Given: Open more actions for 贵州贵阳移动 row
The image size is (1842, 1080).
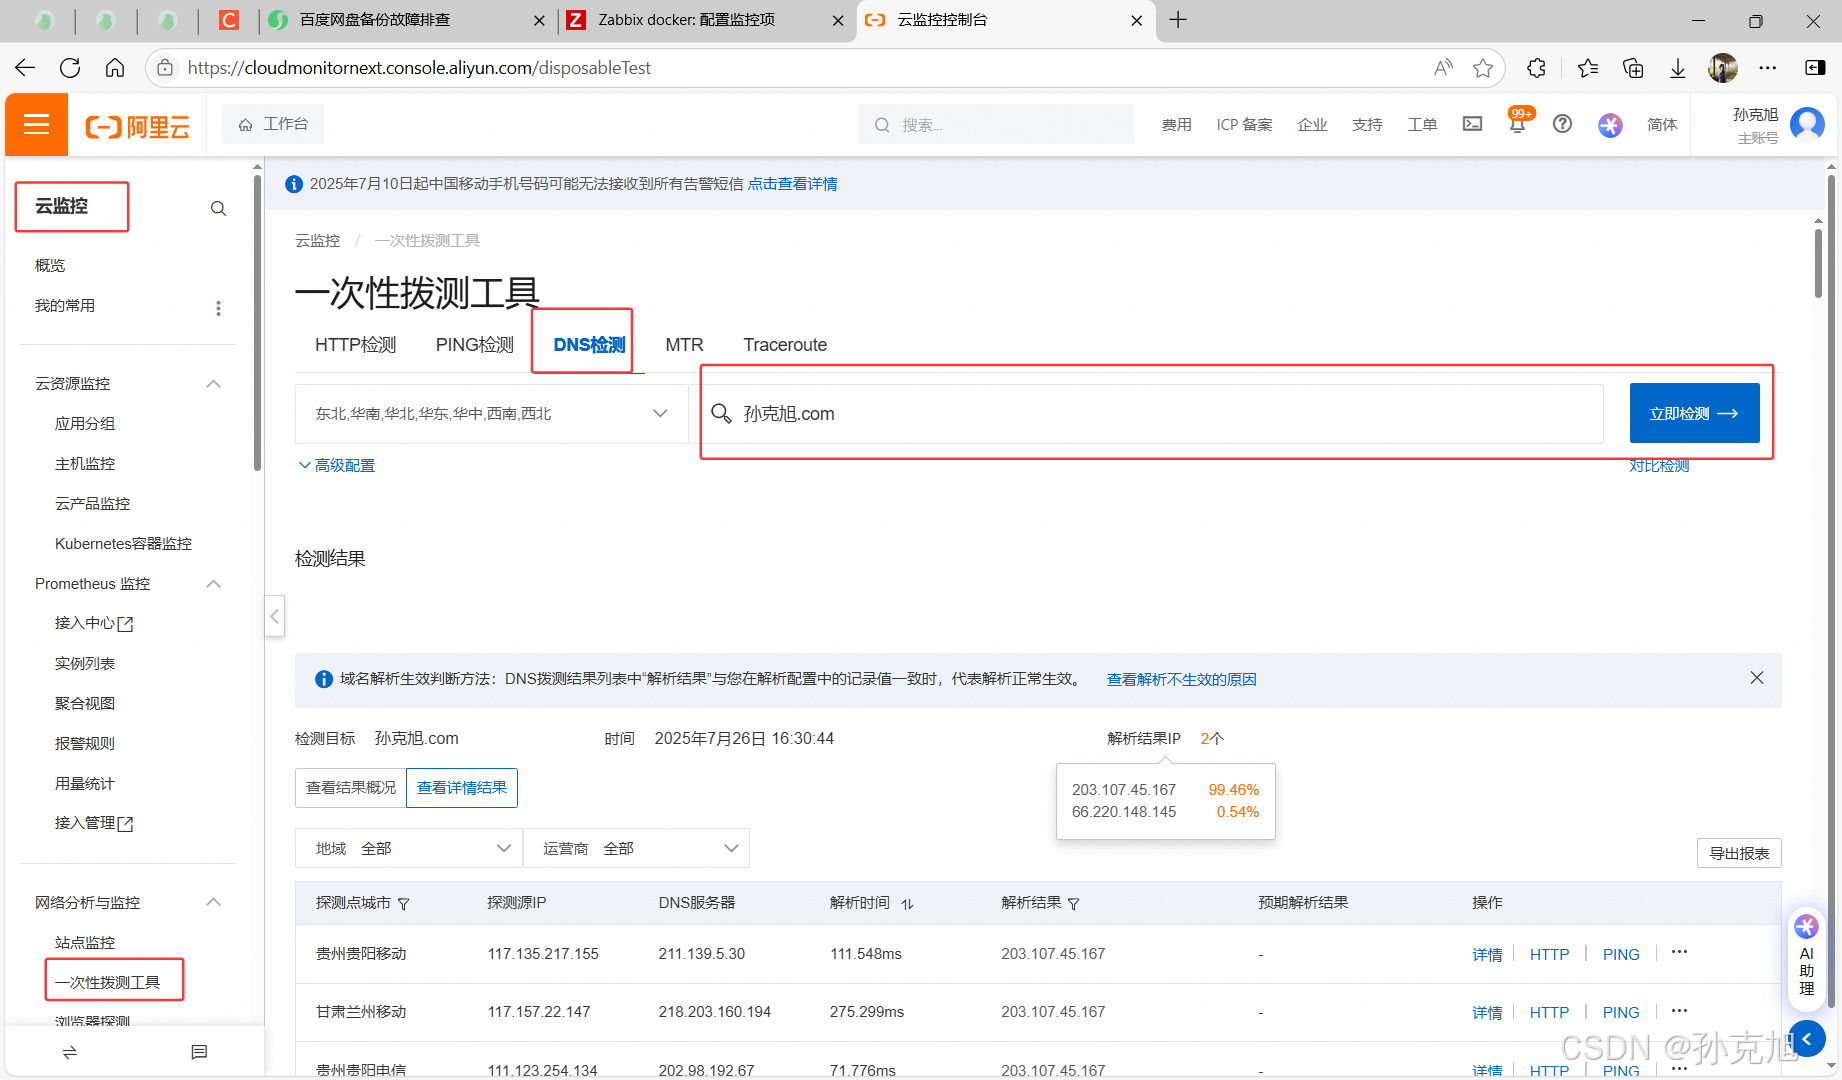Looking at the screenshot, I should [1679, 952].
